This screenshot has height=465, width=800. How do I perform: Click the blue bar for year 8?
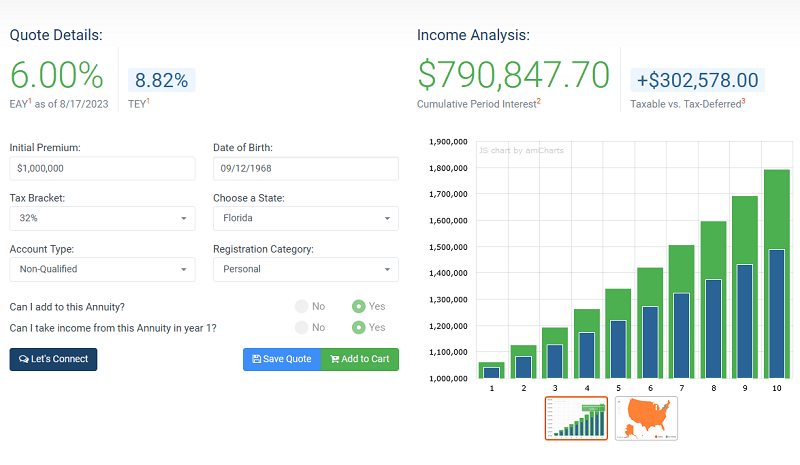coord(713,329)
